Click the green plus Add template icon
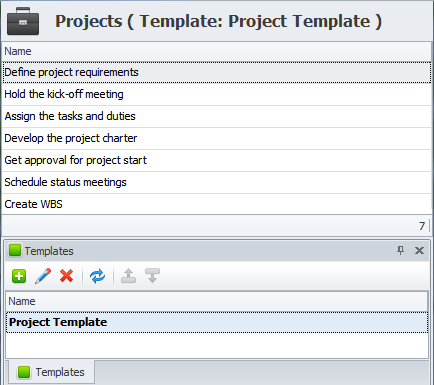The width and height of the screenshot is (434, 385). [19, 276]
